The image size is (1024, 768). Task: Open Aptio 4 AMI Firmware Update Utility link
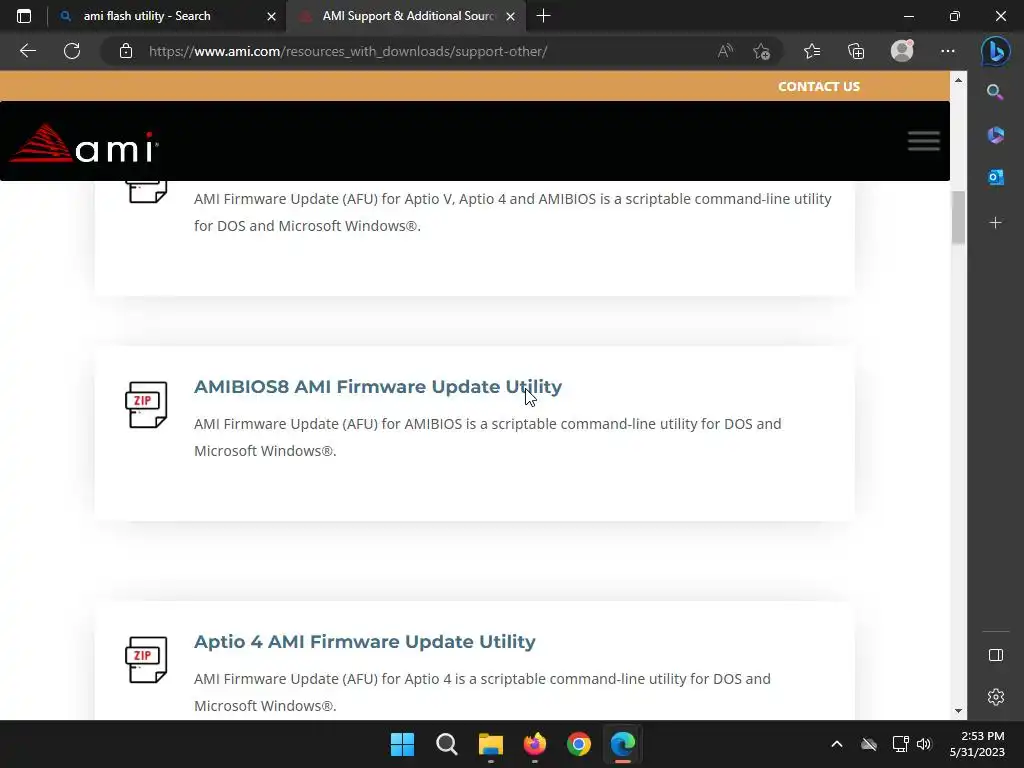364,641
